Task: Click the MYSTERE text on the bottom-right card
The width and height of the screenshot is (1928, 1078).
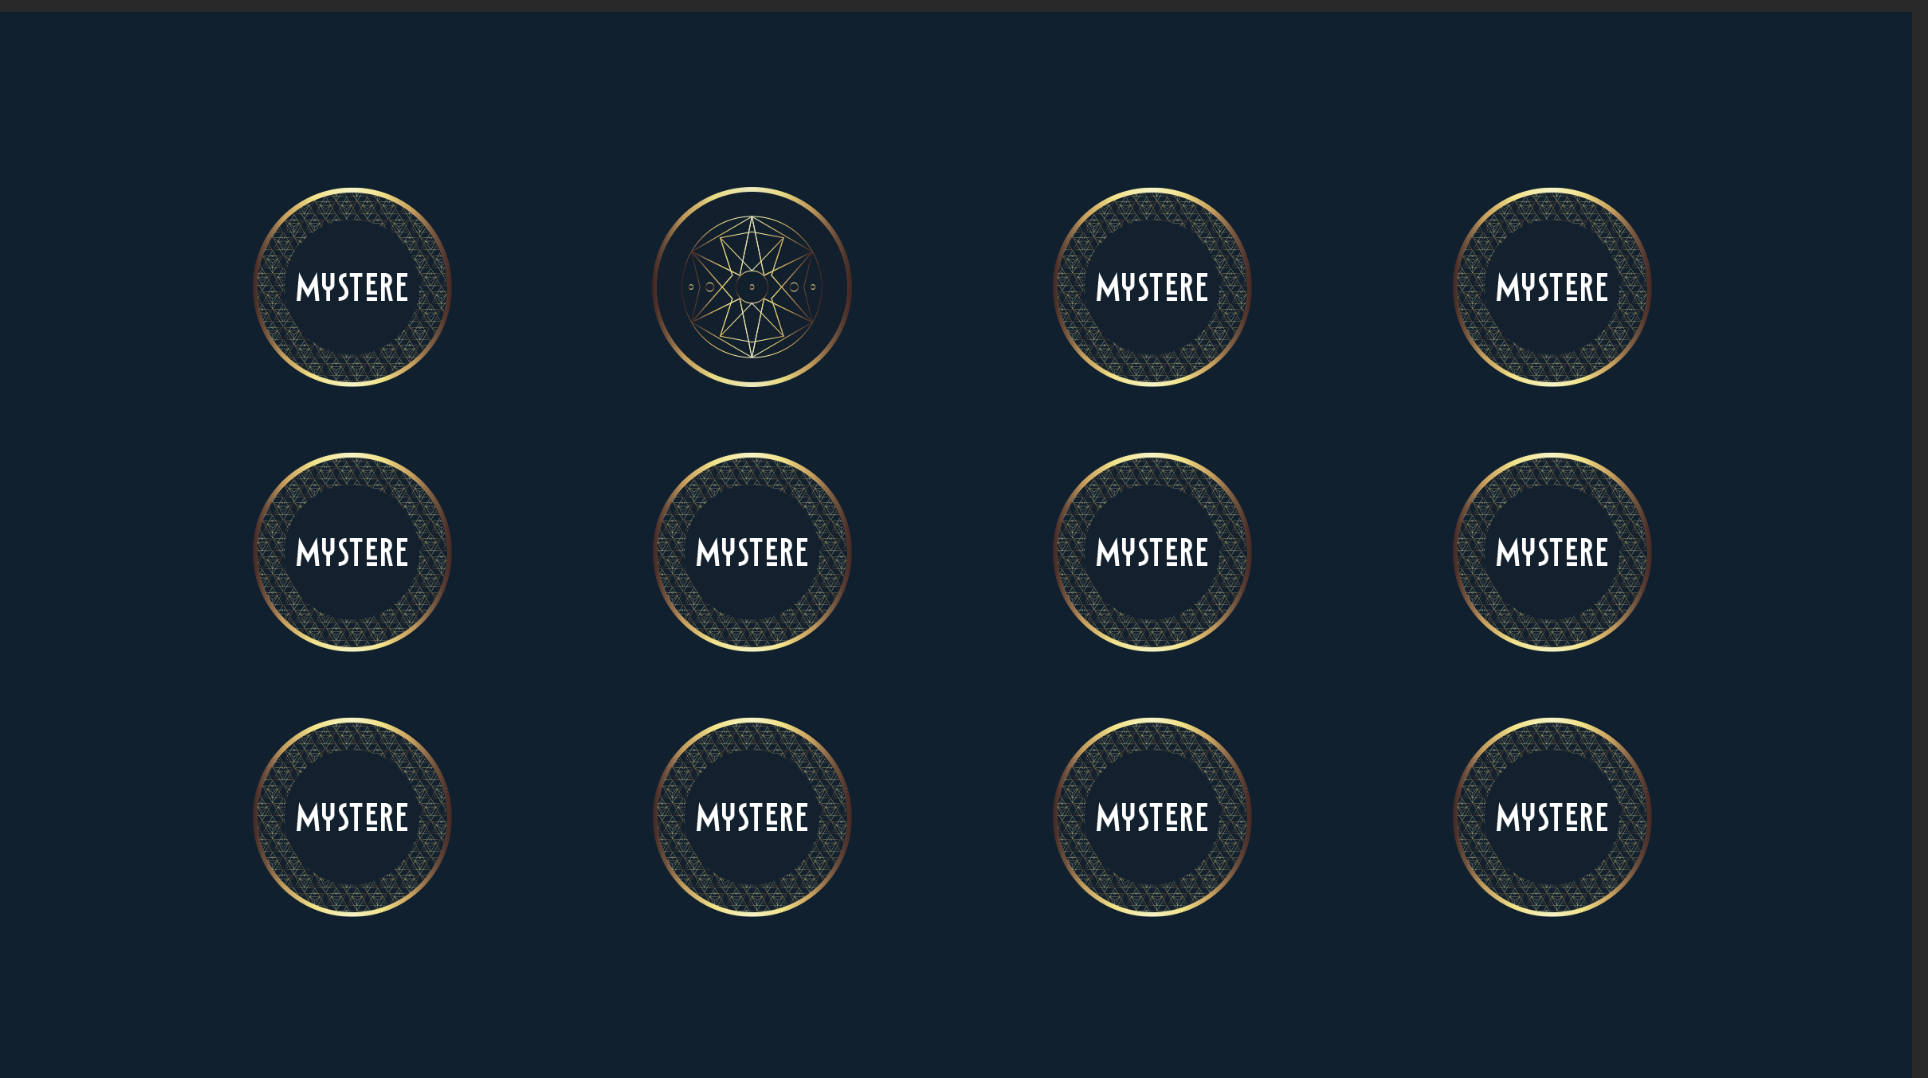Action: (1552, 818)
